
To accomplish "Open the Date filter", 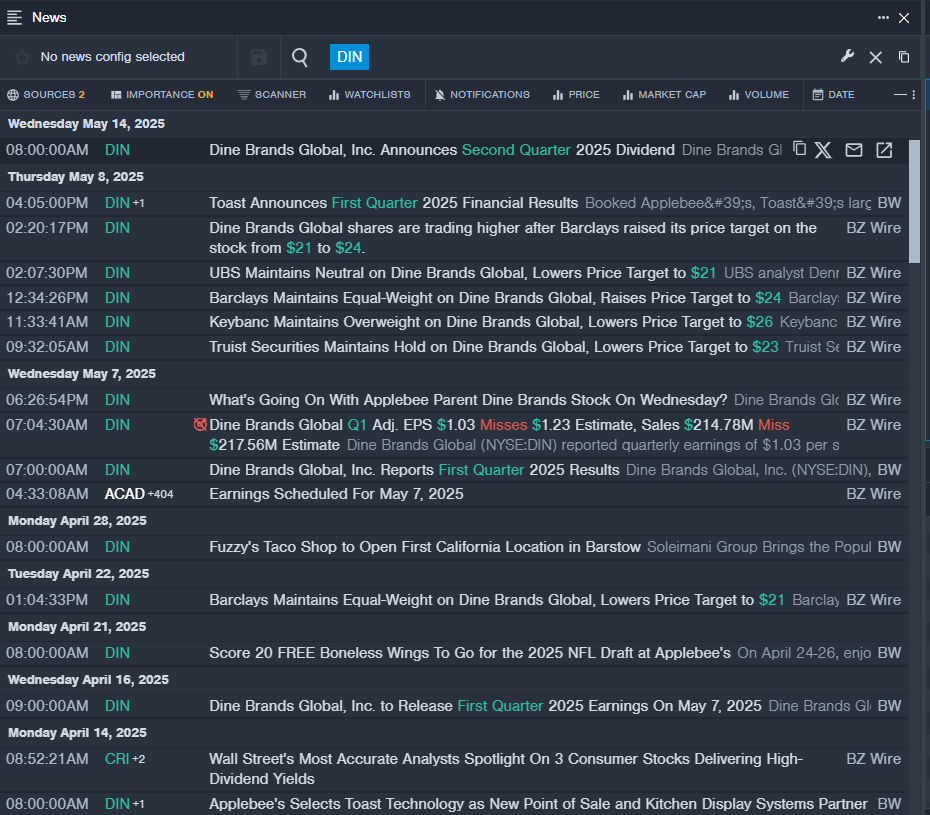I will [833, 95].
